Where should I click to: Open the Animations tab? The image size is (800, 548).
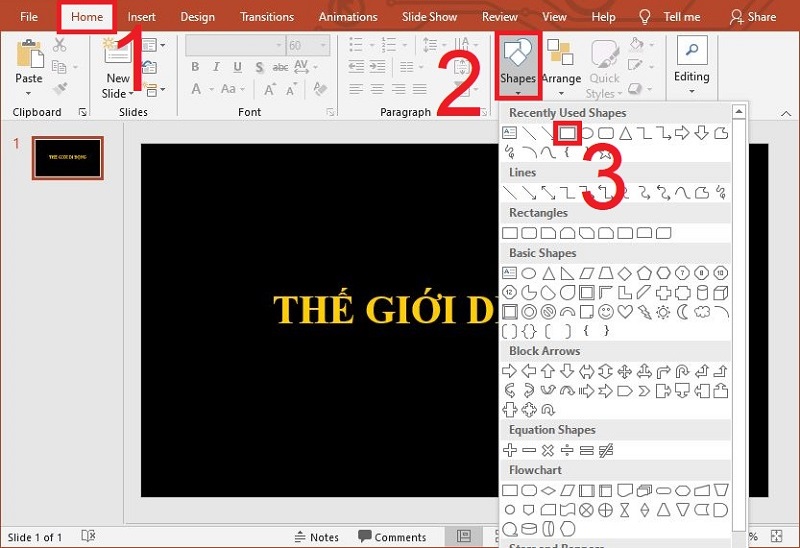coord(348,17)
